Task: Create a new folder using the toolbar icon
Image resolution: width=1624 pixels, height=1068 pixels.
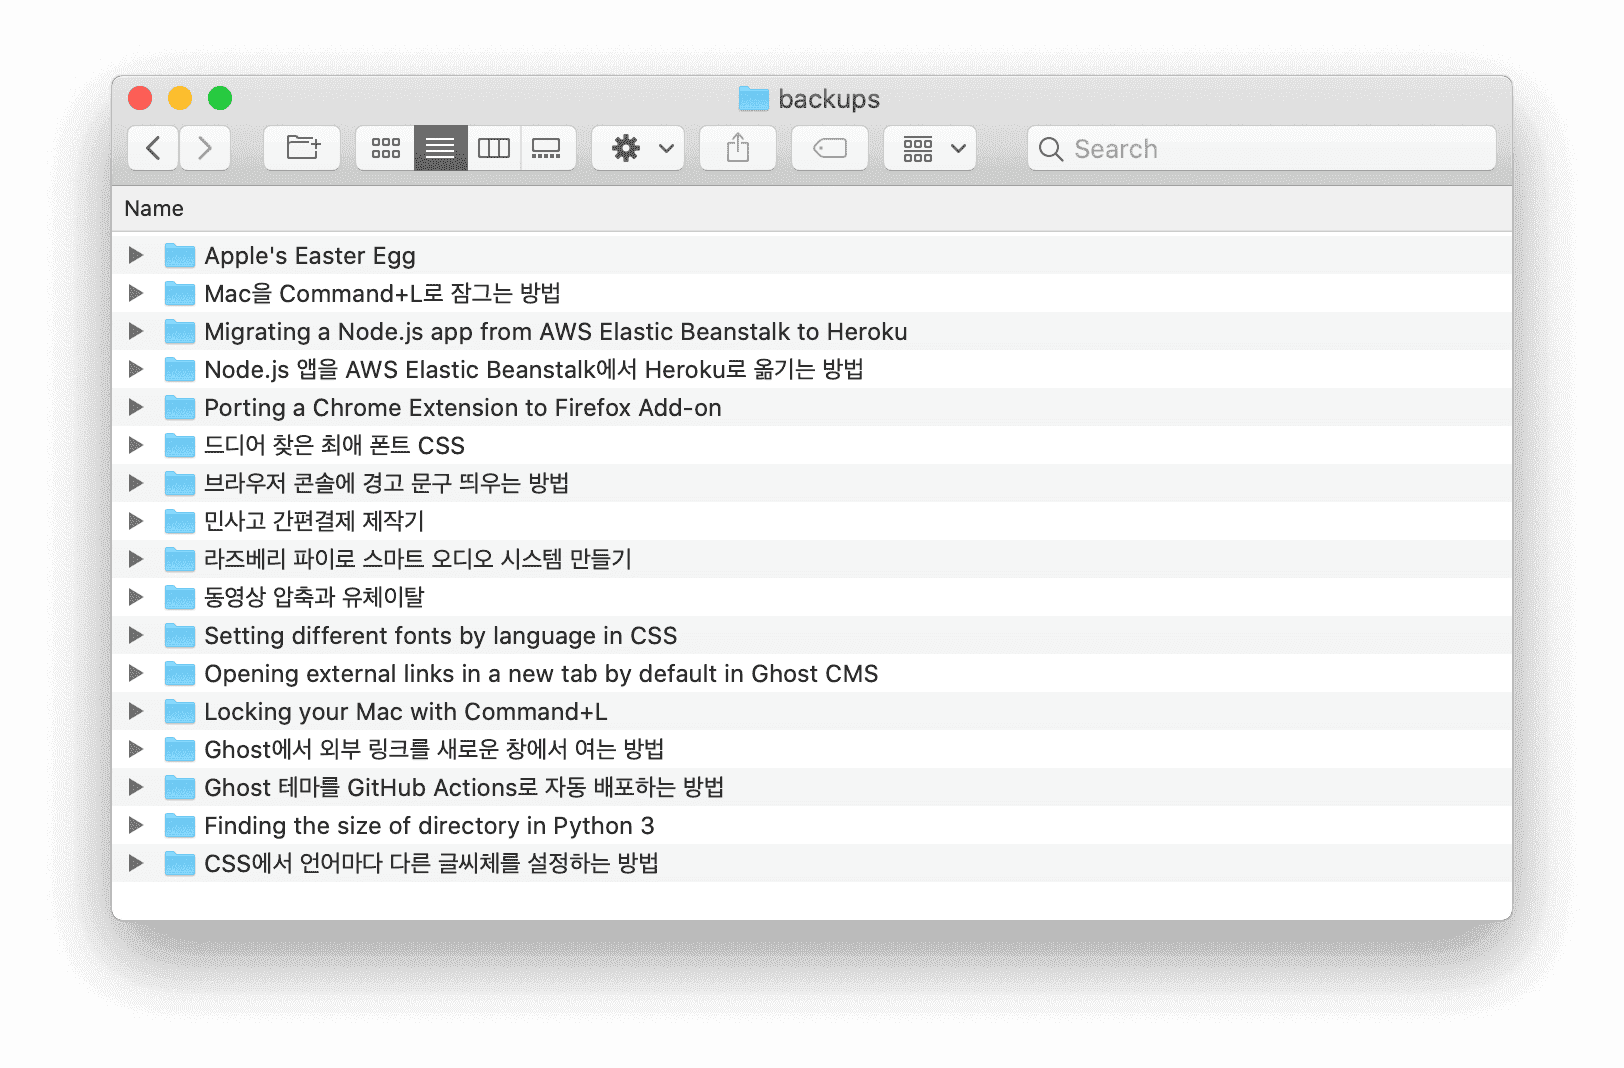Action: click(x=301, y=148)
